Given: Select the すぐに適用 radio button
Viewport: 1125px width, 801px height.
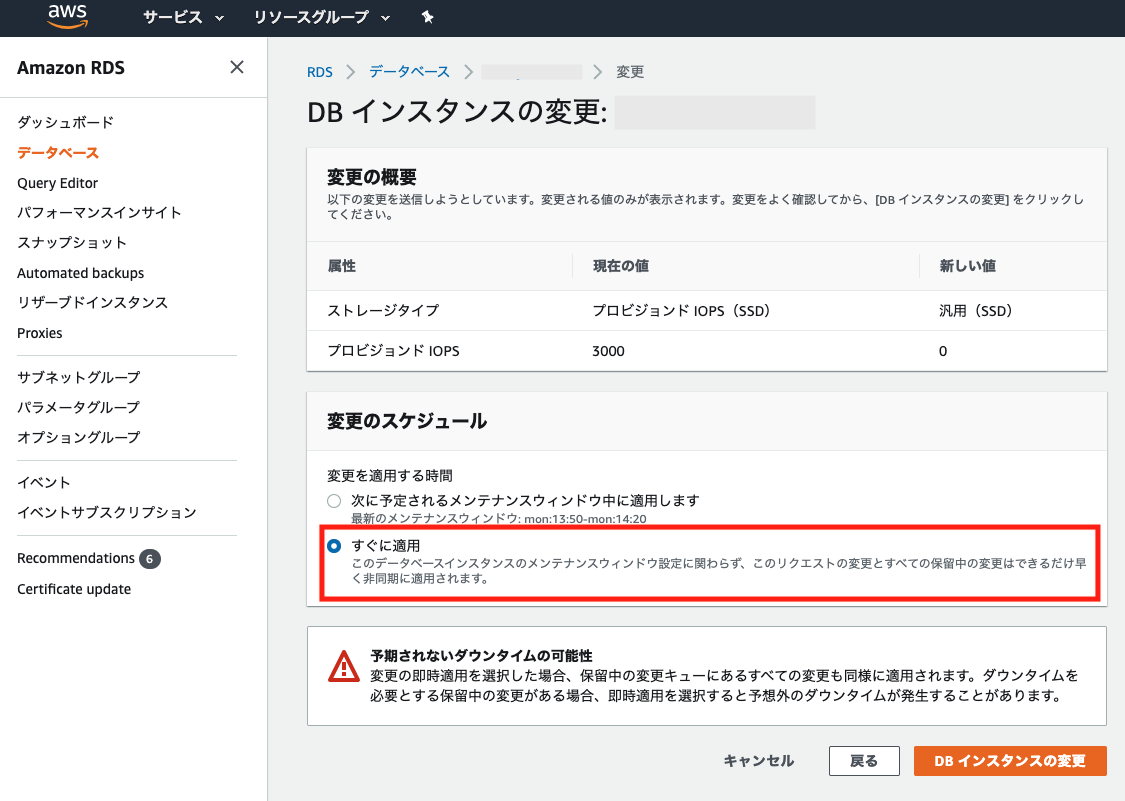Looking at the screenshot, I should (x=334, y=546).
